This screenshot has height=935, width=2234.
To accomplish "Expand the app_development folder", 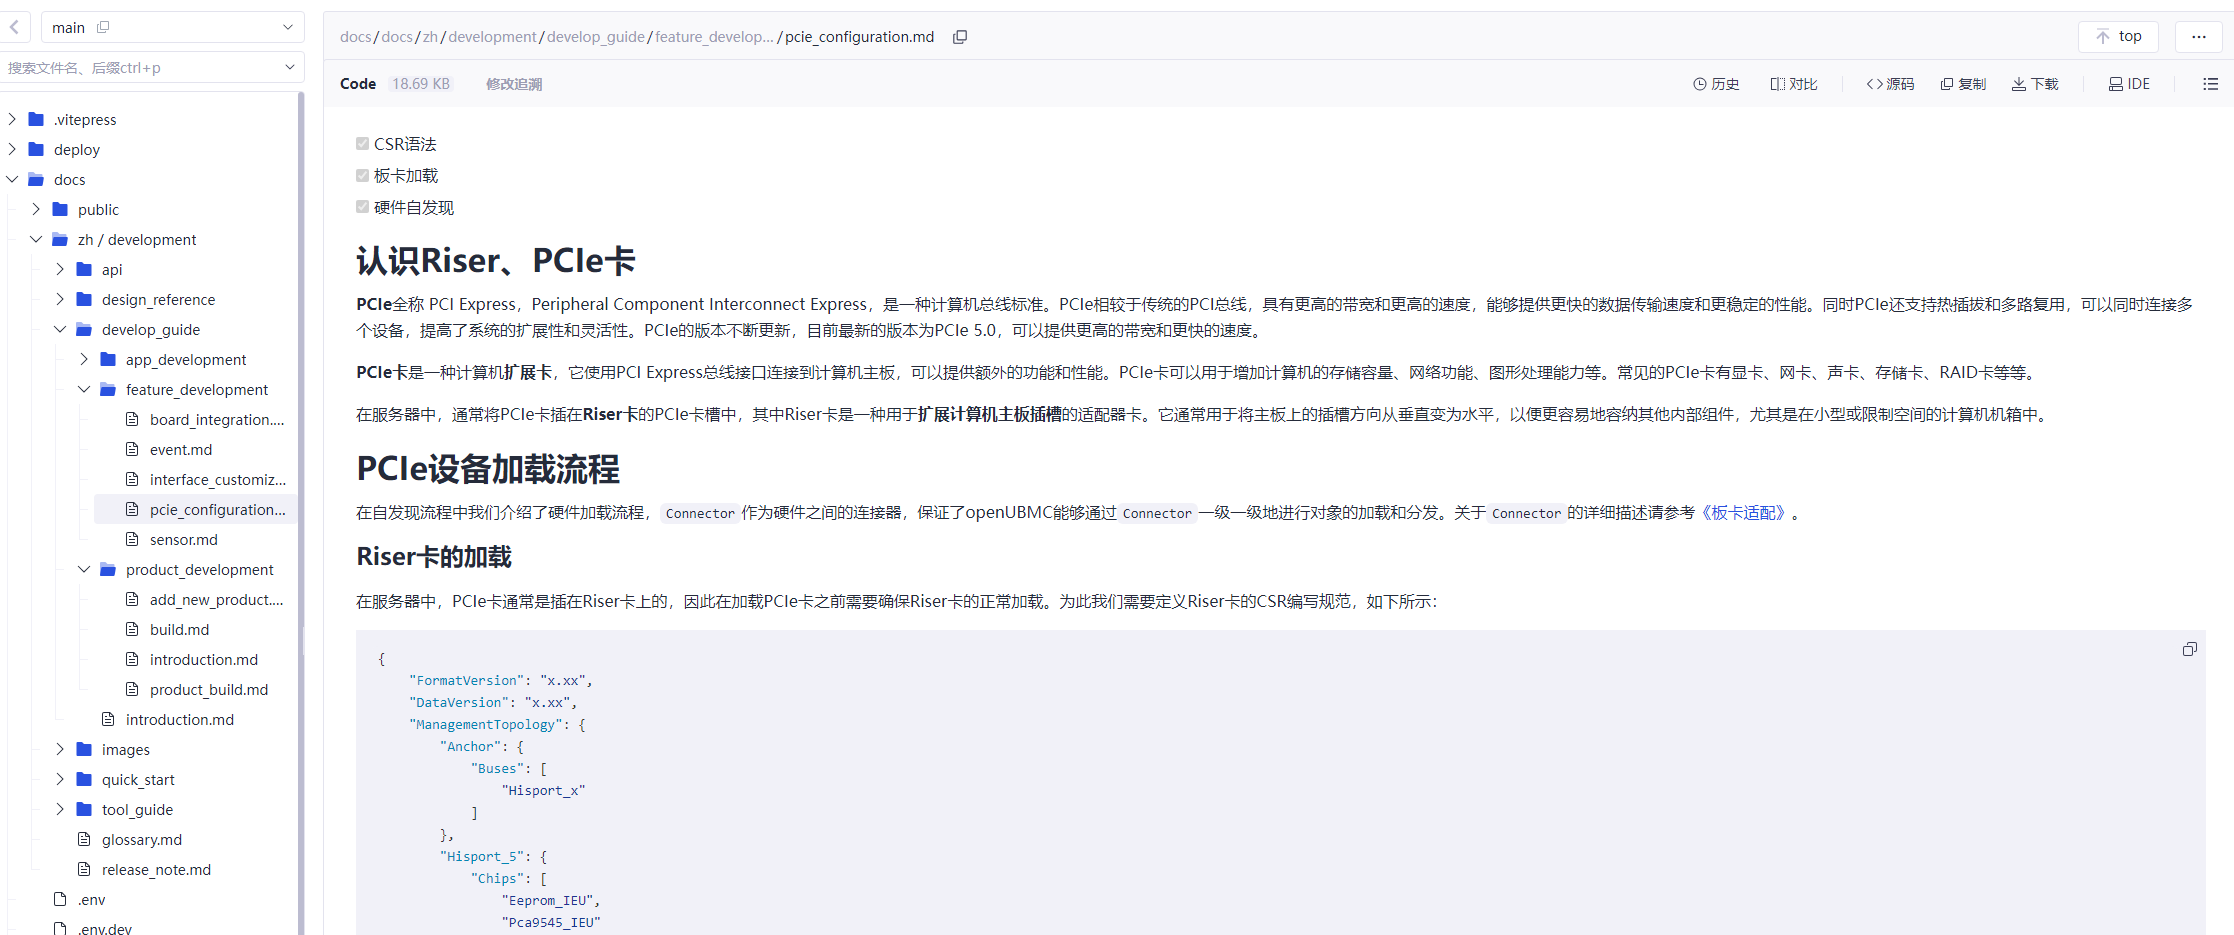I will click(x=84, y=360).
